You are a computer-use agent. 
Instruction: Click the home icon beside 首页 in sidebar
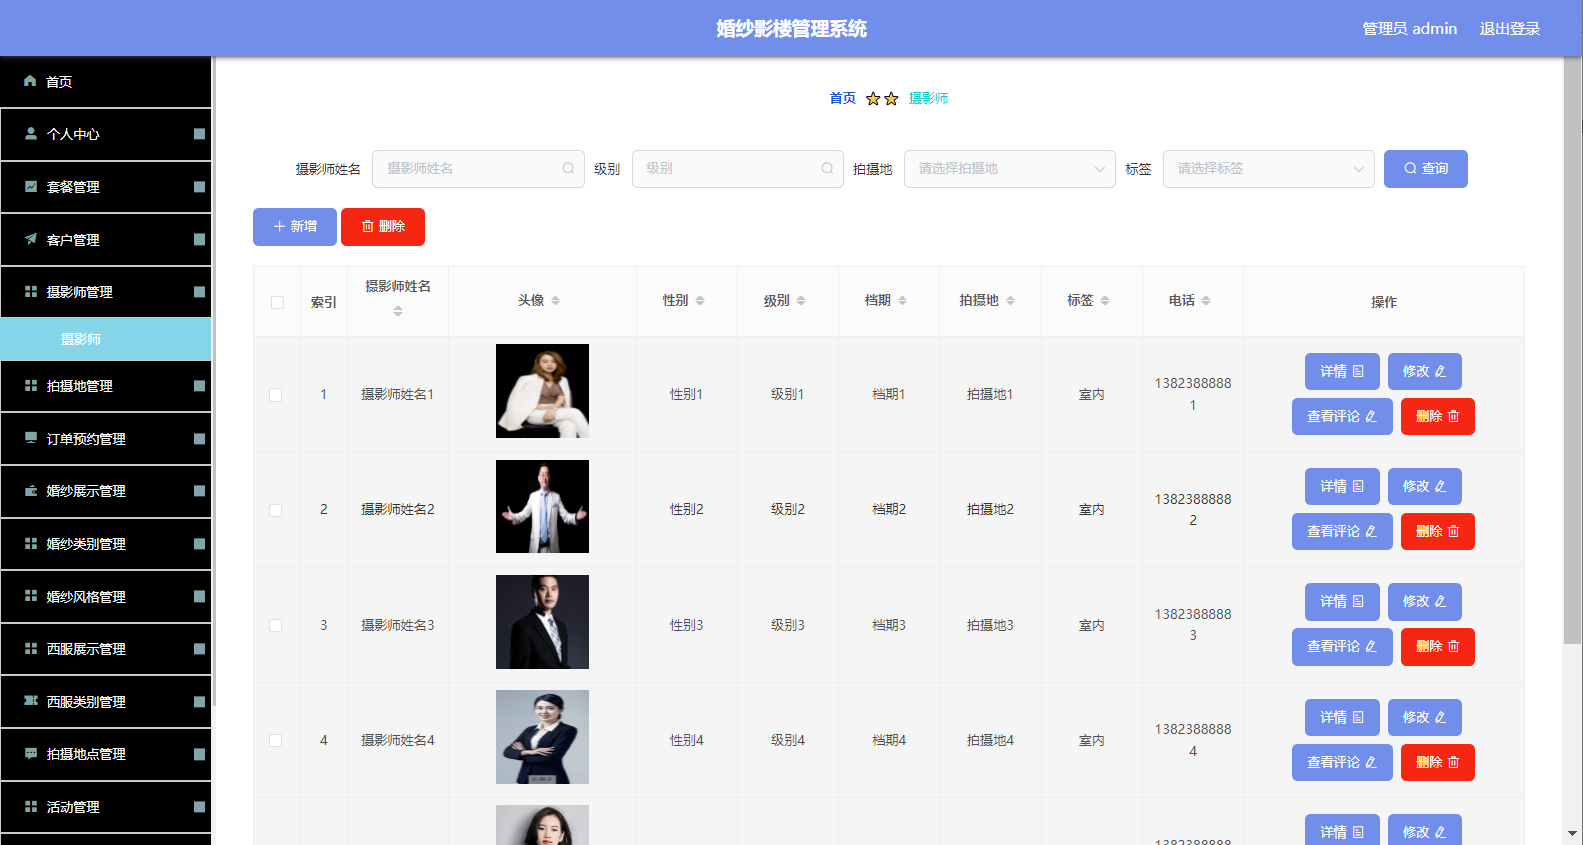[x=30, y=81]
